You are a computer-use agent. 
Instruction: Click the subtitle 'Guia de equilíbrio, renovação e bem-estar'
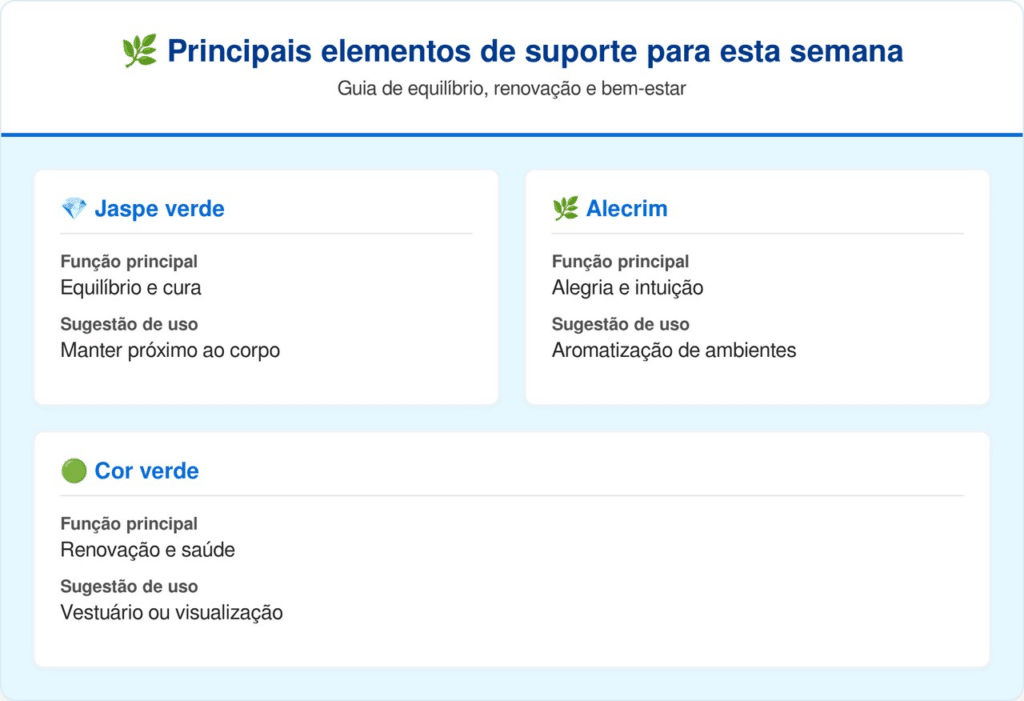(511, 88)
